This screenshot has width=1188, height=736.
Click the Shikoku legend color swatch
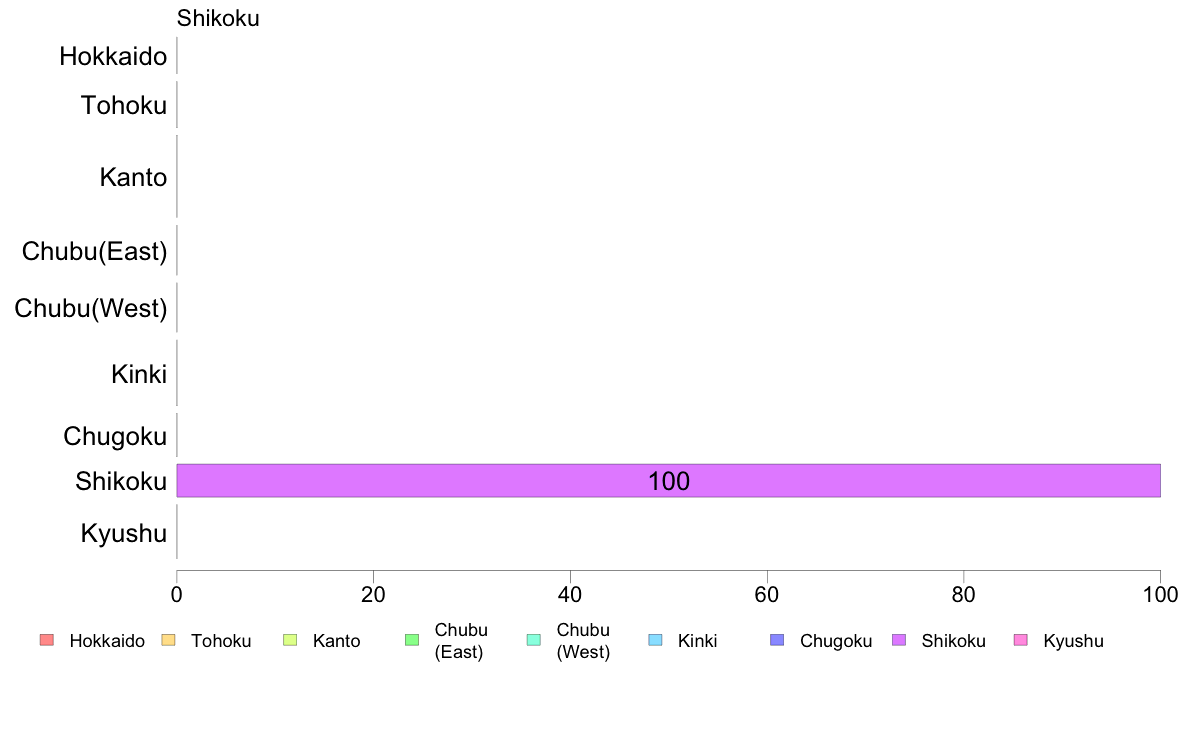tap(899, 640)
